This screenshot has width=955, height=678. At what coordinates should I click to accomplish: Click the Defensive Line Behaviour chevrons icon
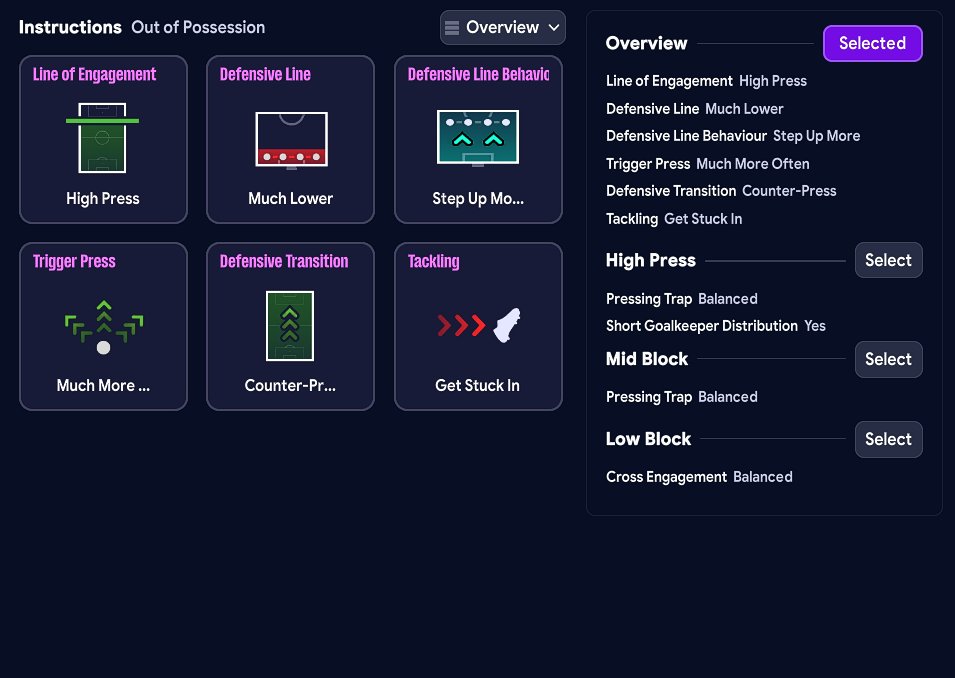click(x=477, y=138)
